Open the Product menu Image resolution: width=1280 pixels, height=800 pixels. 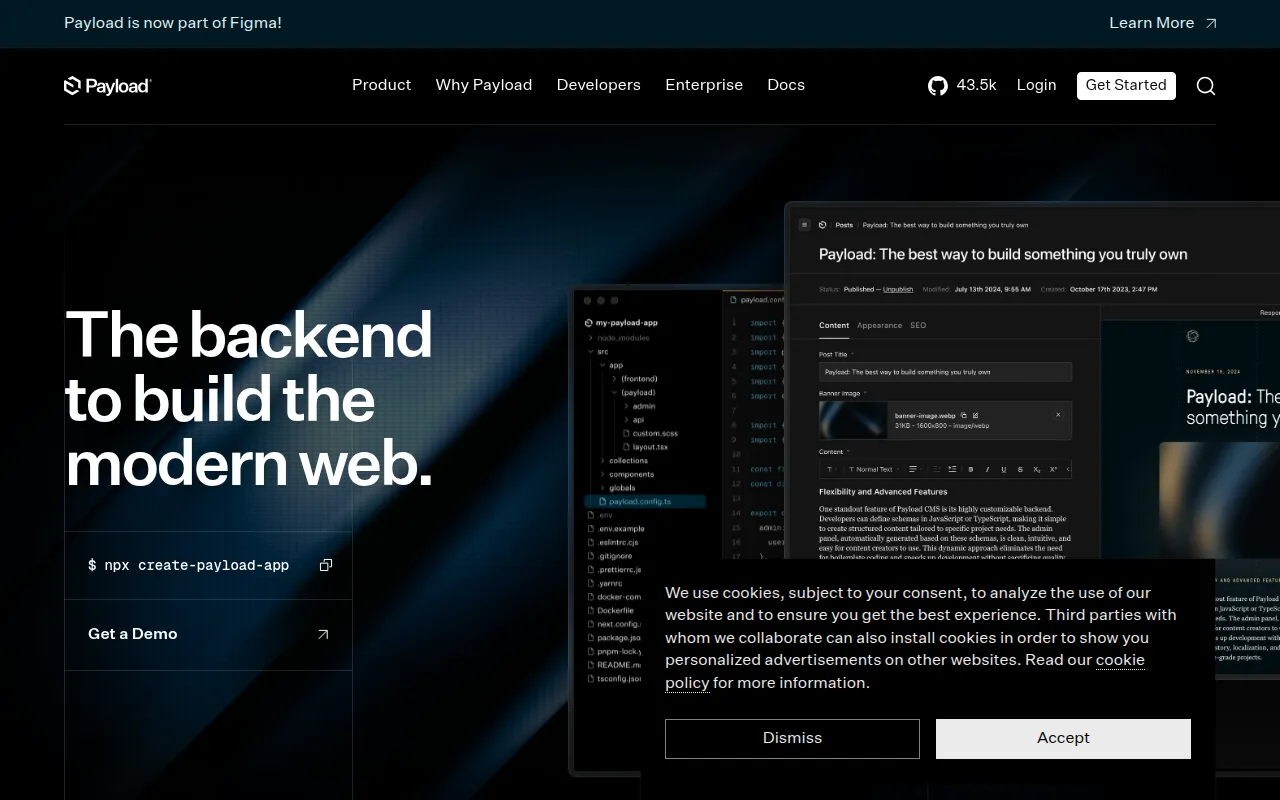(382, 85)
